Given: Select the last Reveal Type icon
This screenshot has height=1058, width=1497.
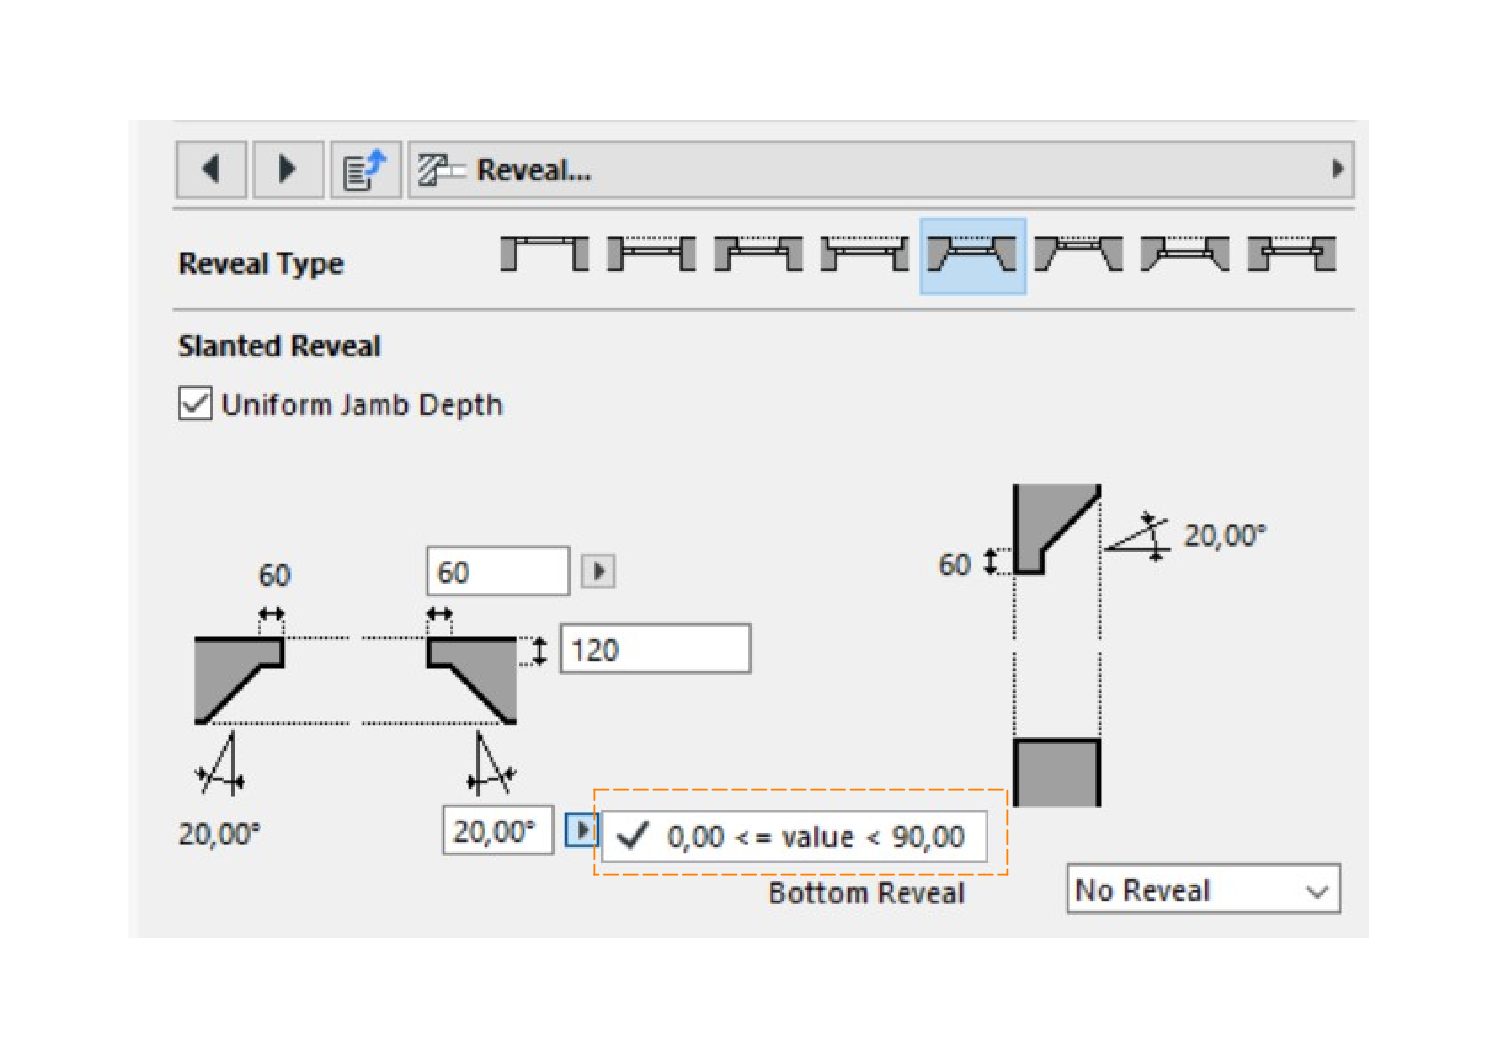Looking at the screenshot, I should click(x=1292, y=254).
